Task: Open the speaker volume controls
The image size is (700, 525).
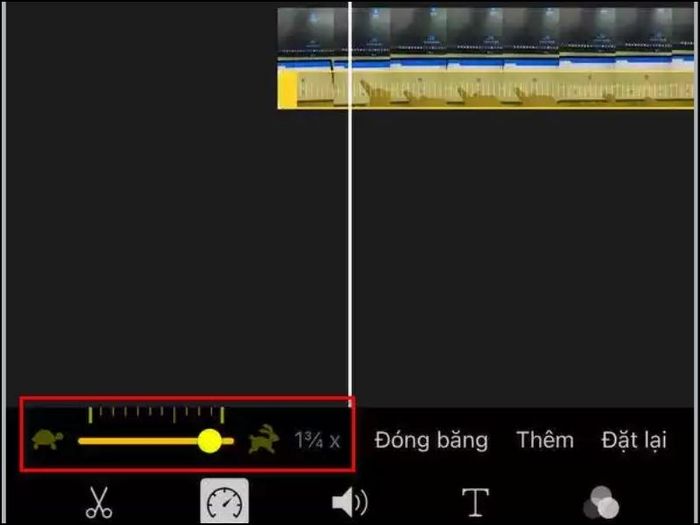Action: [350, 502]
